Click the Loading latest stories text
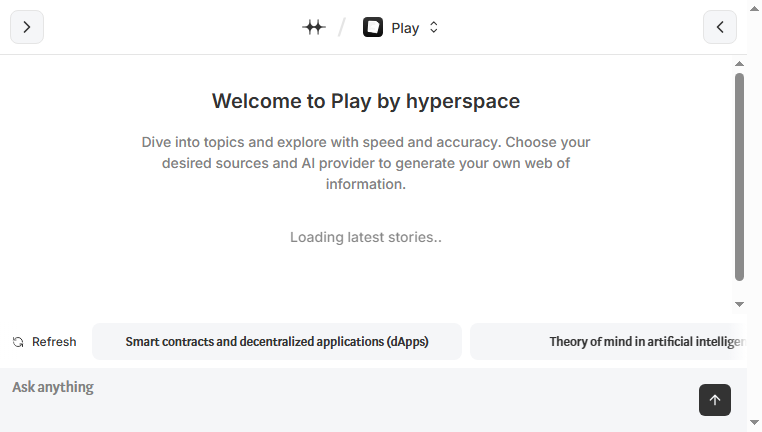762x432 pixels. [366, 237]
